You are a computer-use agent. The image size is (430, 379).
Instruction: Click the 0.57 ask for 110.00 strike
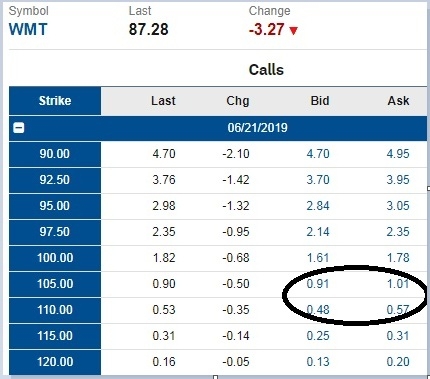pyautogui.click(x=398, y=310)
